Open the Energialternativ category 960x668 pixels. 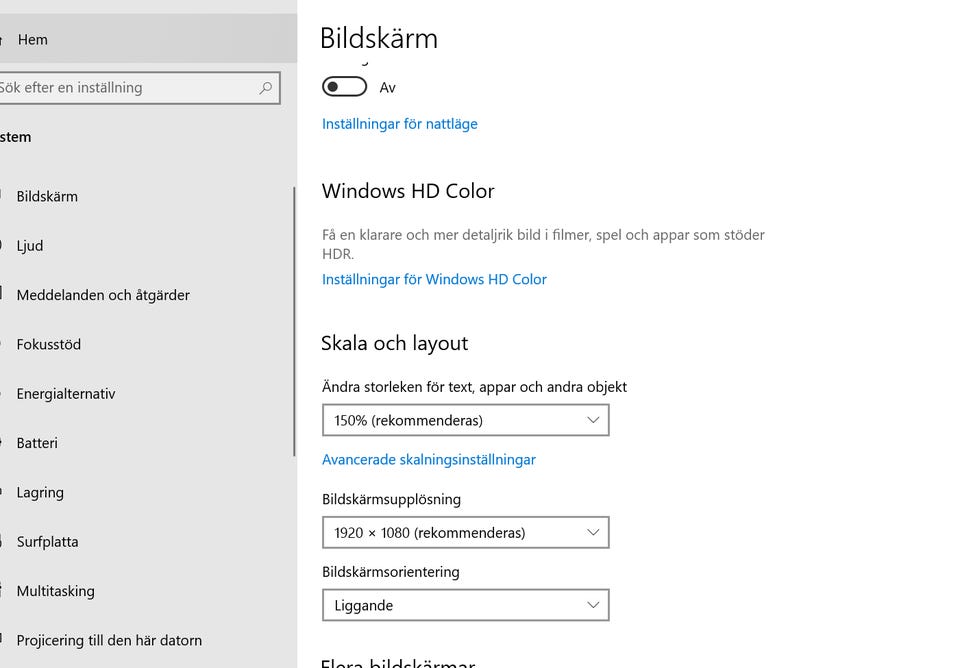[147, 394]
